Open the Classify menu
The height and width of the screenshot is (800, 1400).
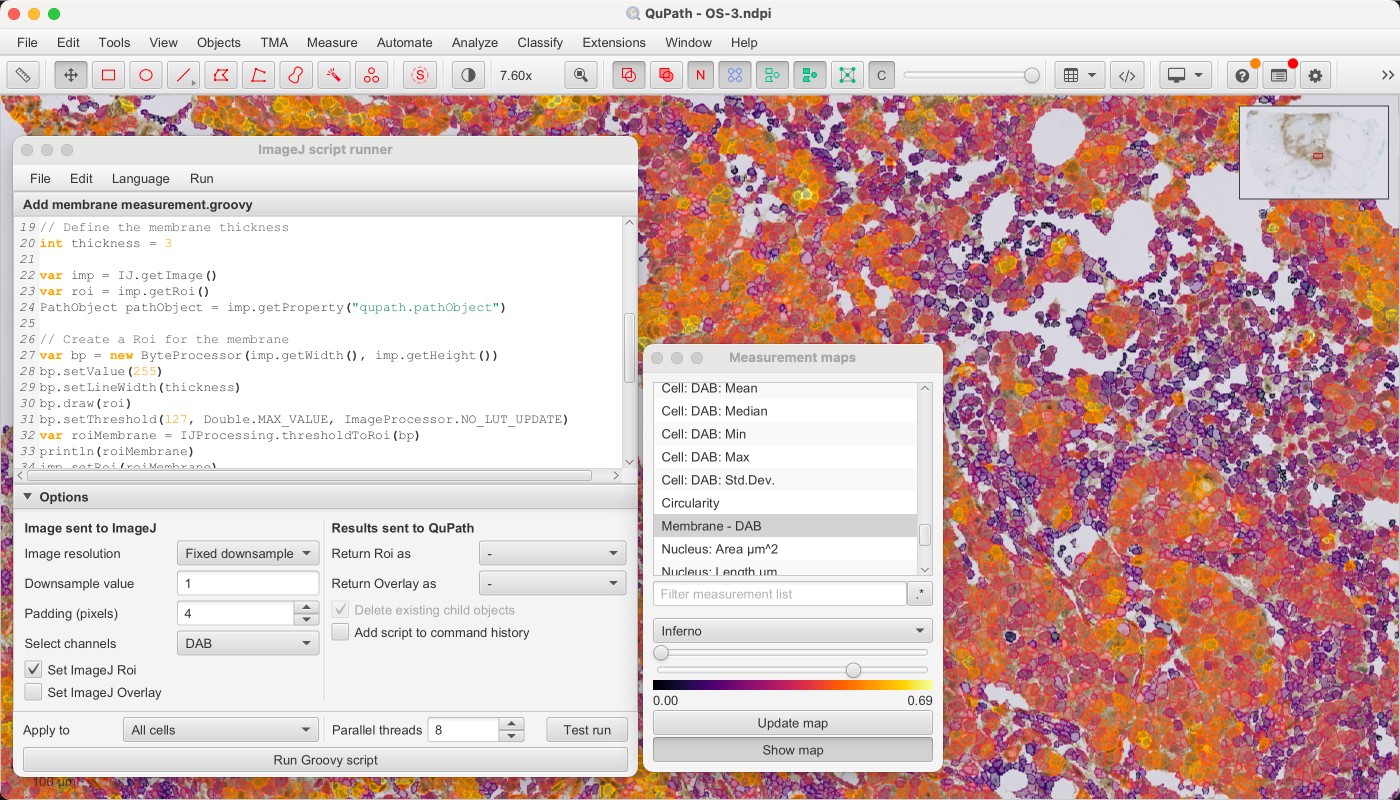tap(540, 42)
